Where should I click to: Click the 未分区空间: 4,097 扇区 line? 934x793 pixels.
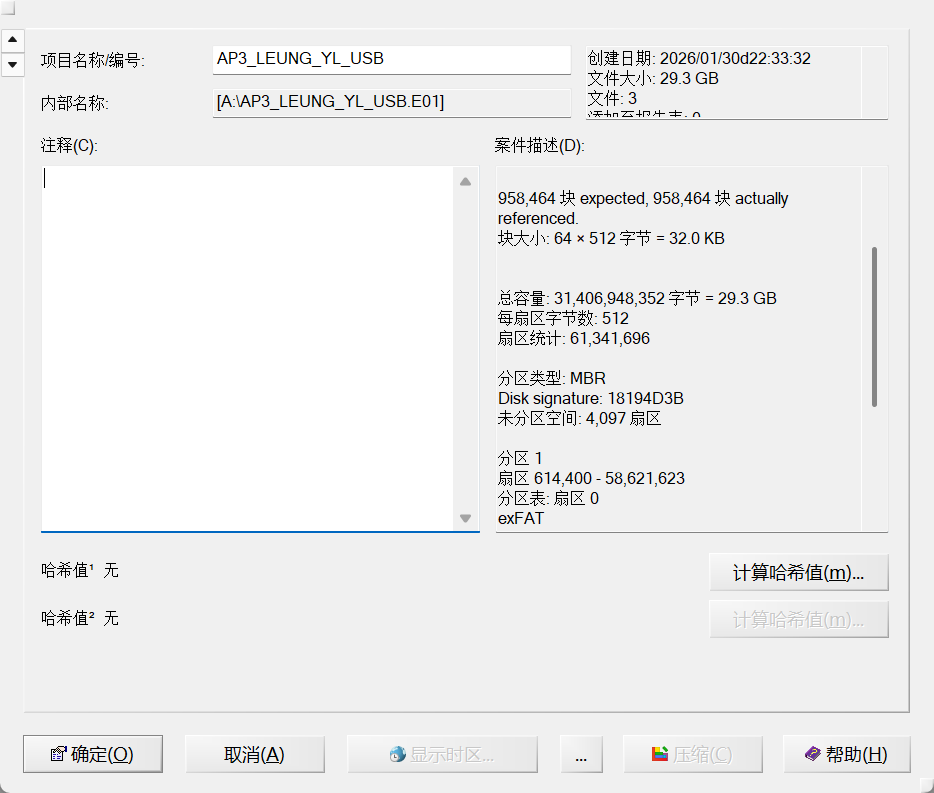(579, 418)
